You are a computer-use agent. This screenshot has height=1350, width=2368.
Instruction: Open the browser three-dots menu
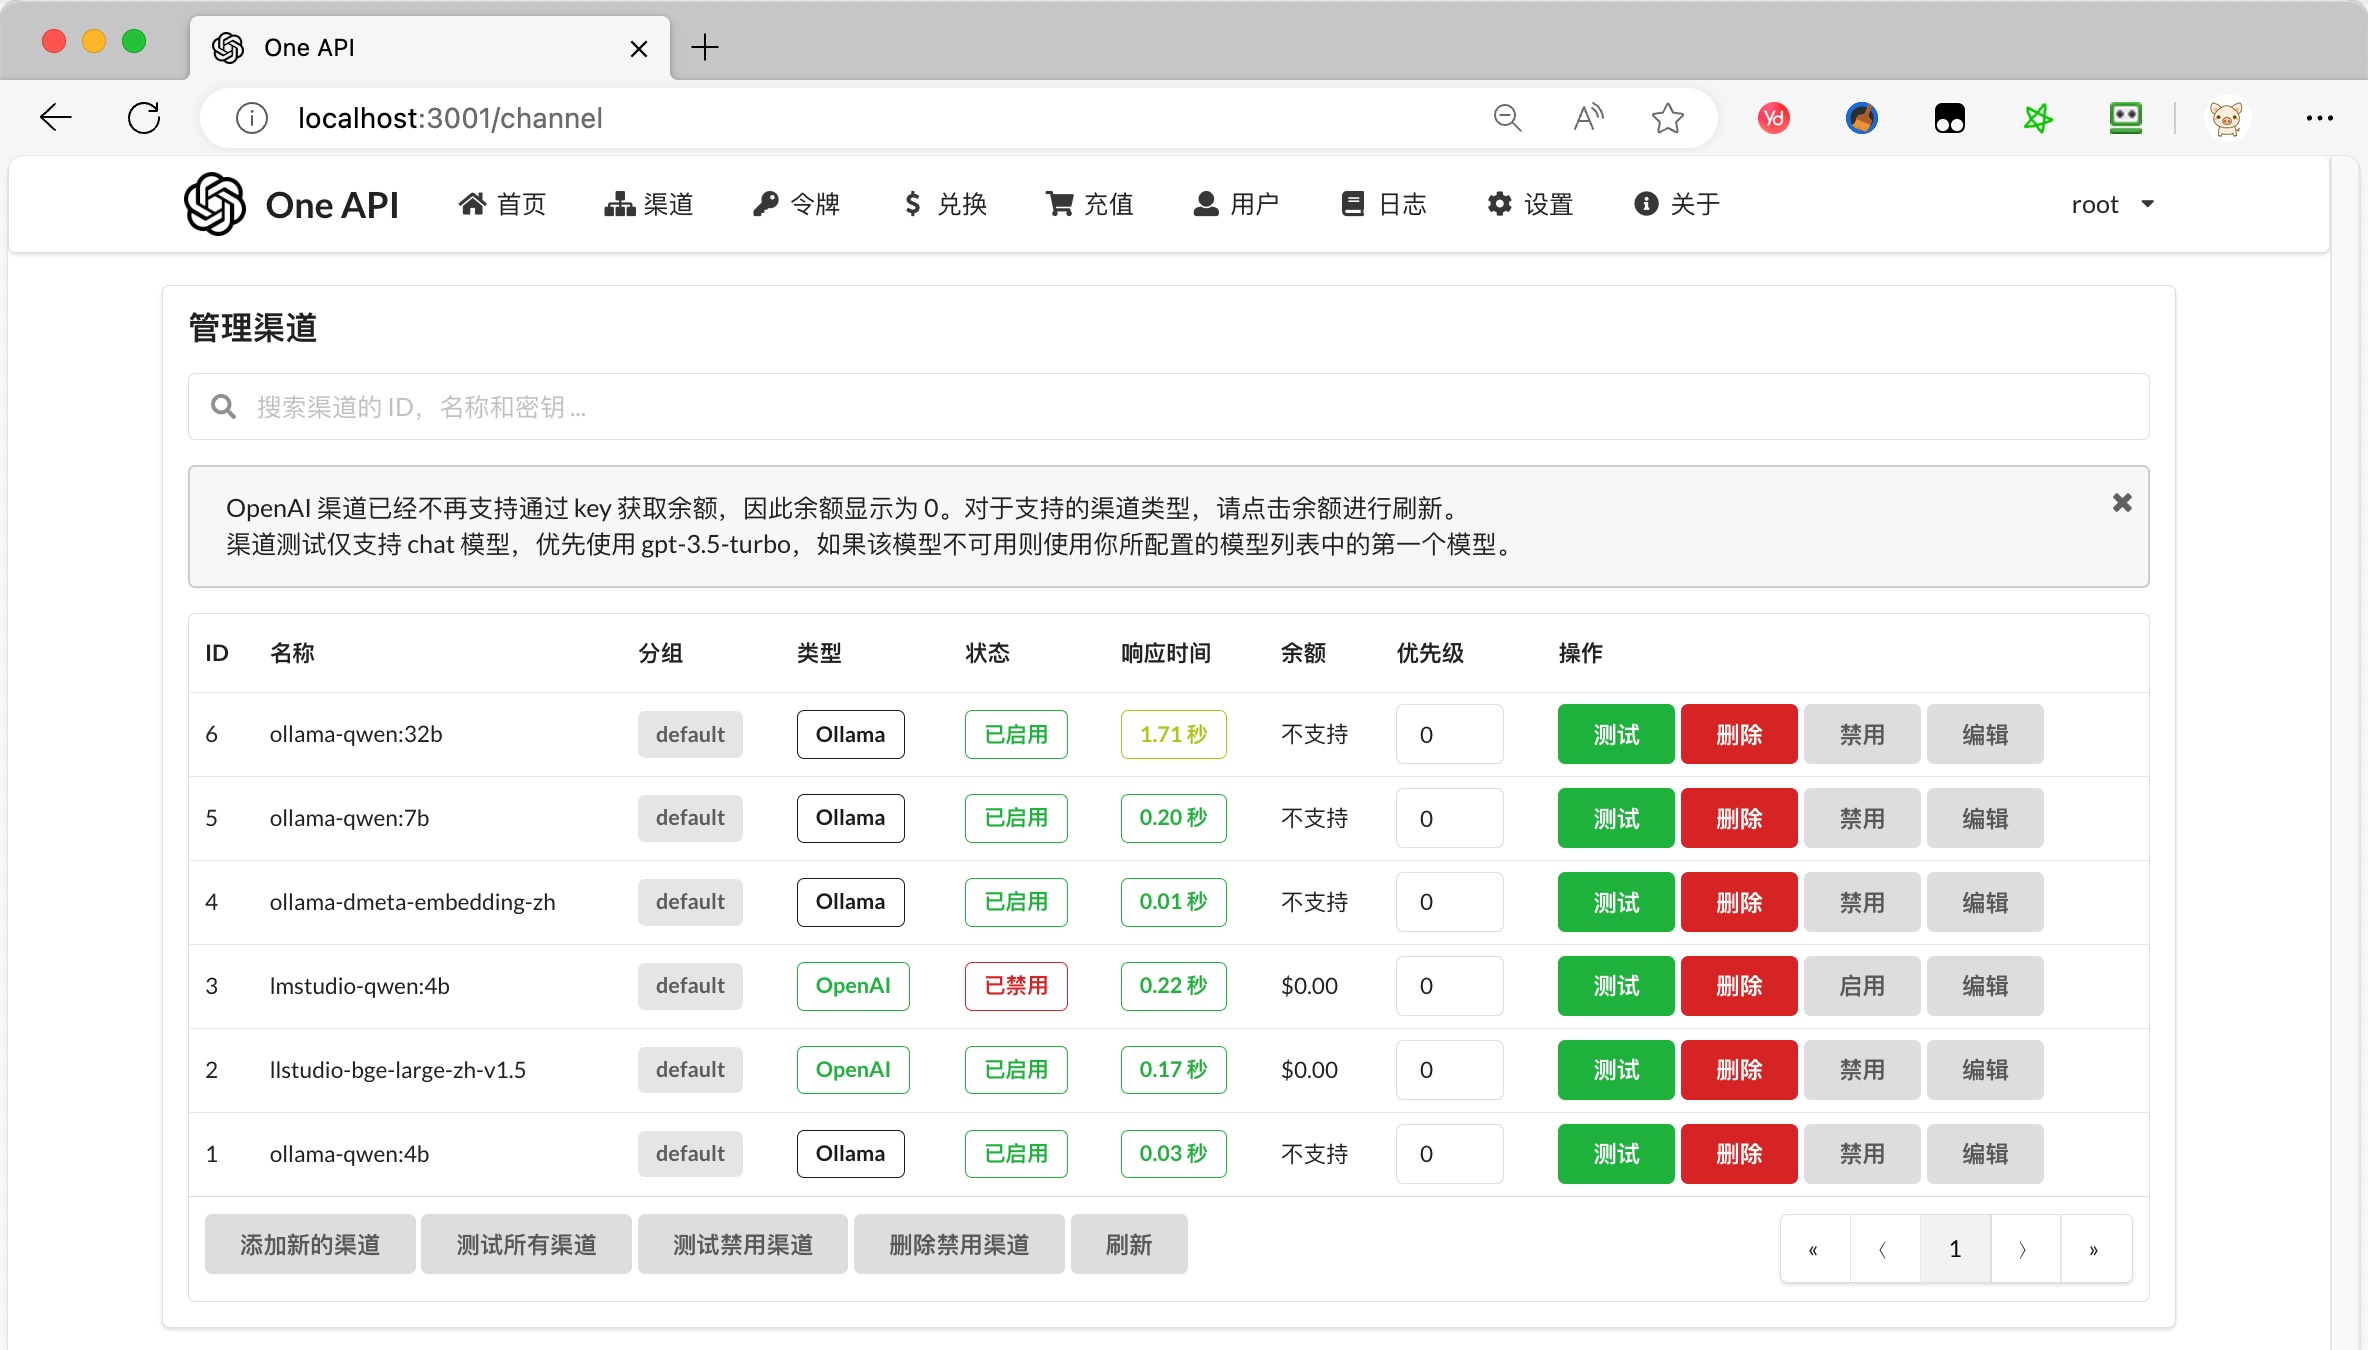(x=2319, y=118)
